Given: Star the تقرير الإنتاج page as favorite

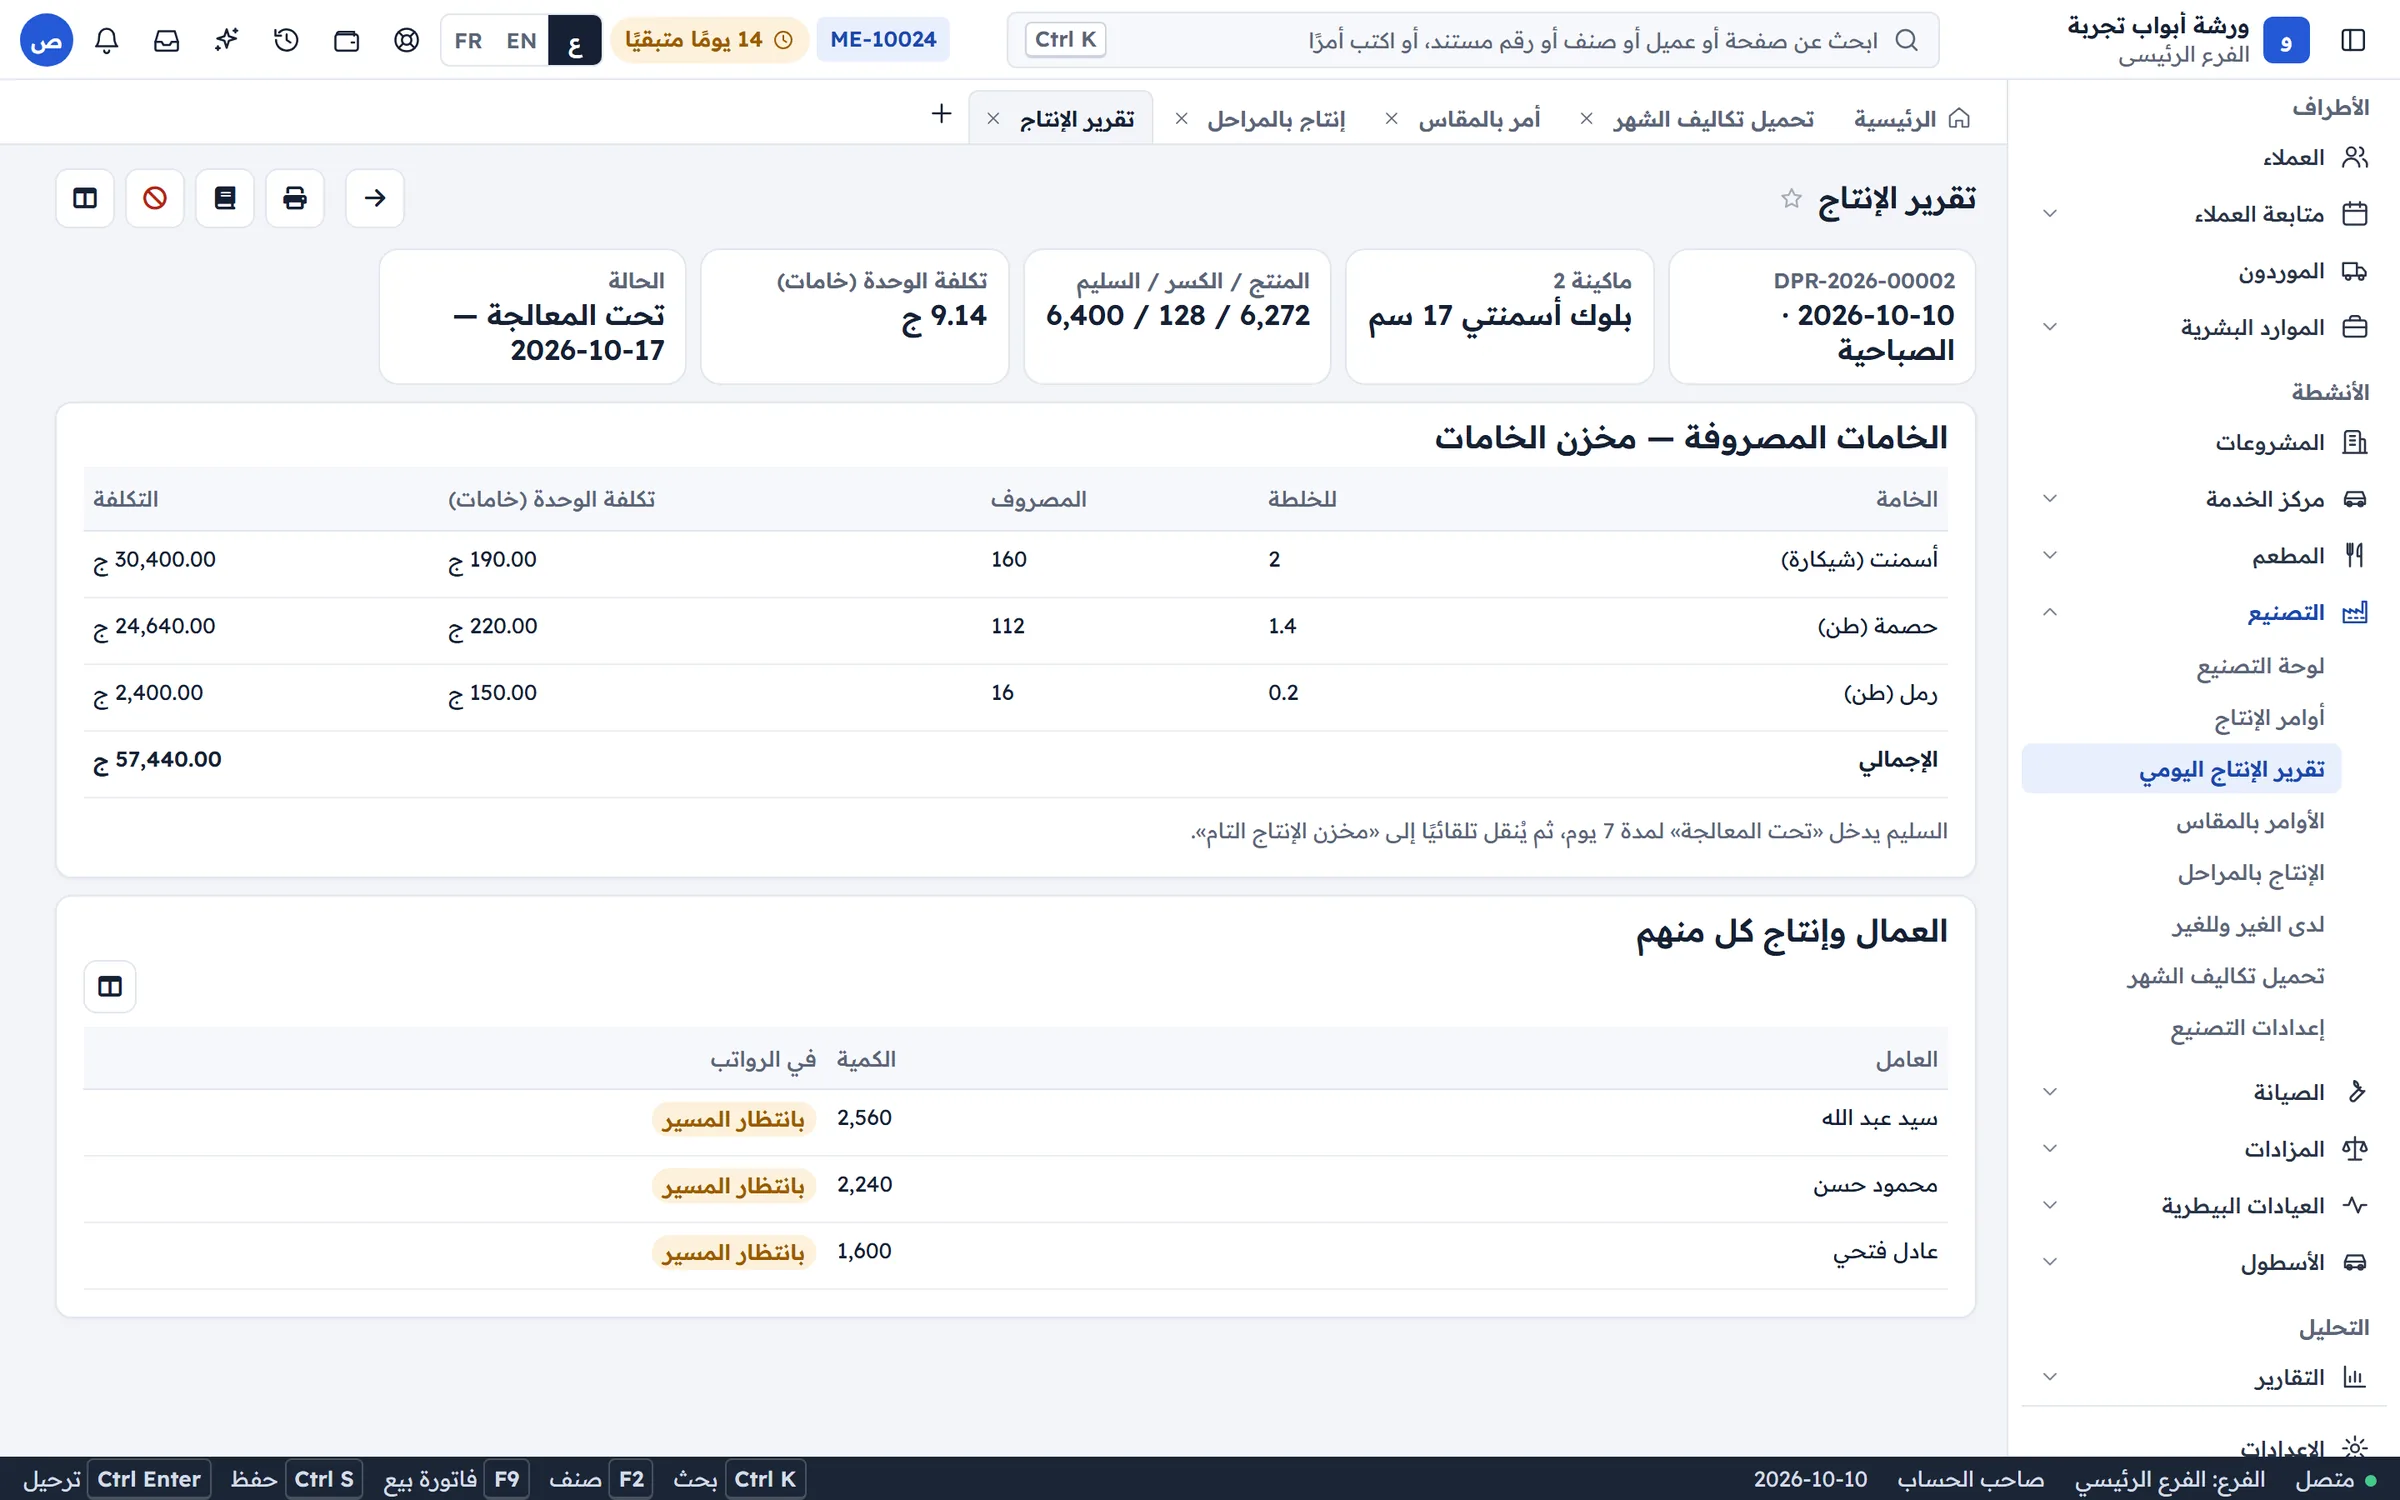Looking at the screenshot, I should click(1791, 199).
